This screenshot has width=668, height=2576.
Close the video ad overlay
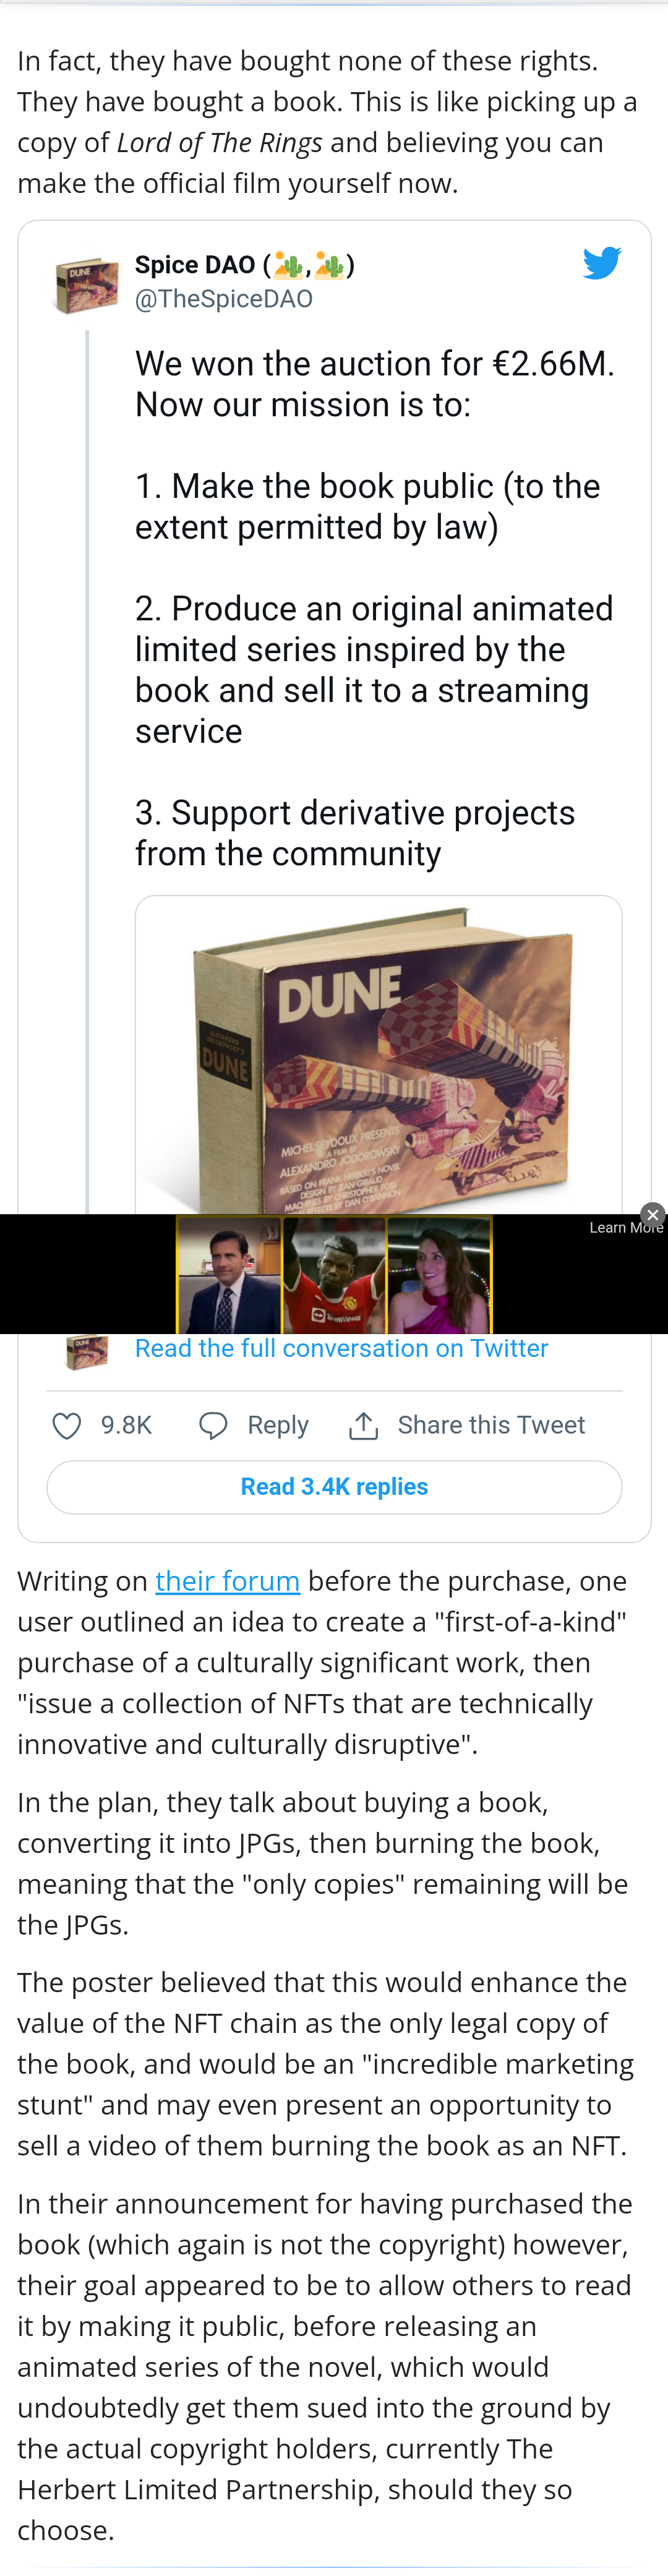[x=652, y=1214]
